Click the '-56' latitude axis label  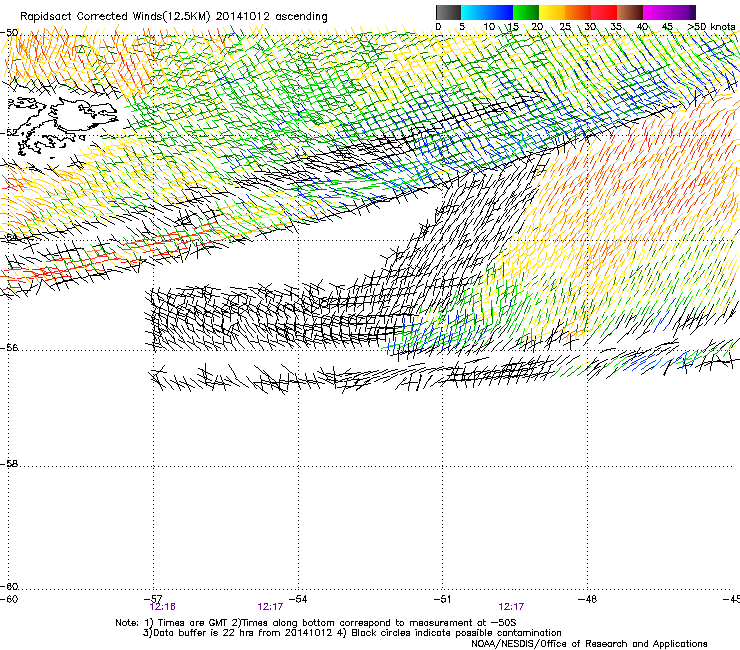[9, 348]
